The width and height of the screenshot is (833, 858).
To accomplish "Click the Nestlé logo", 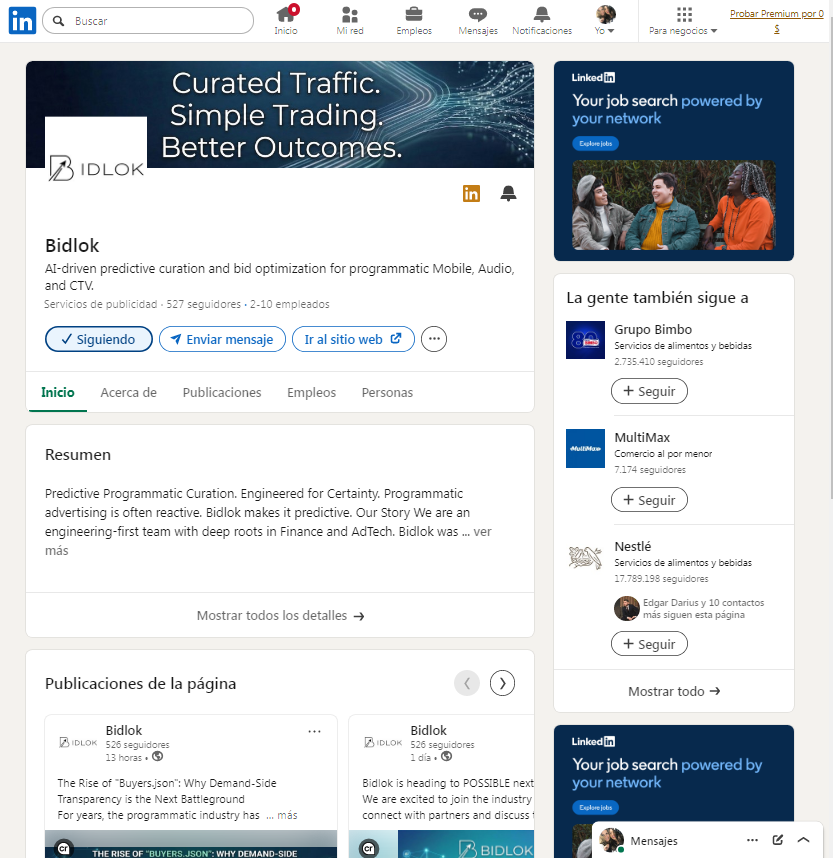I will [x=585, y=558].
